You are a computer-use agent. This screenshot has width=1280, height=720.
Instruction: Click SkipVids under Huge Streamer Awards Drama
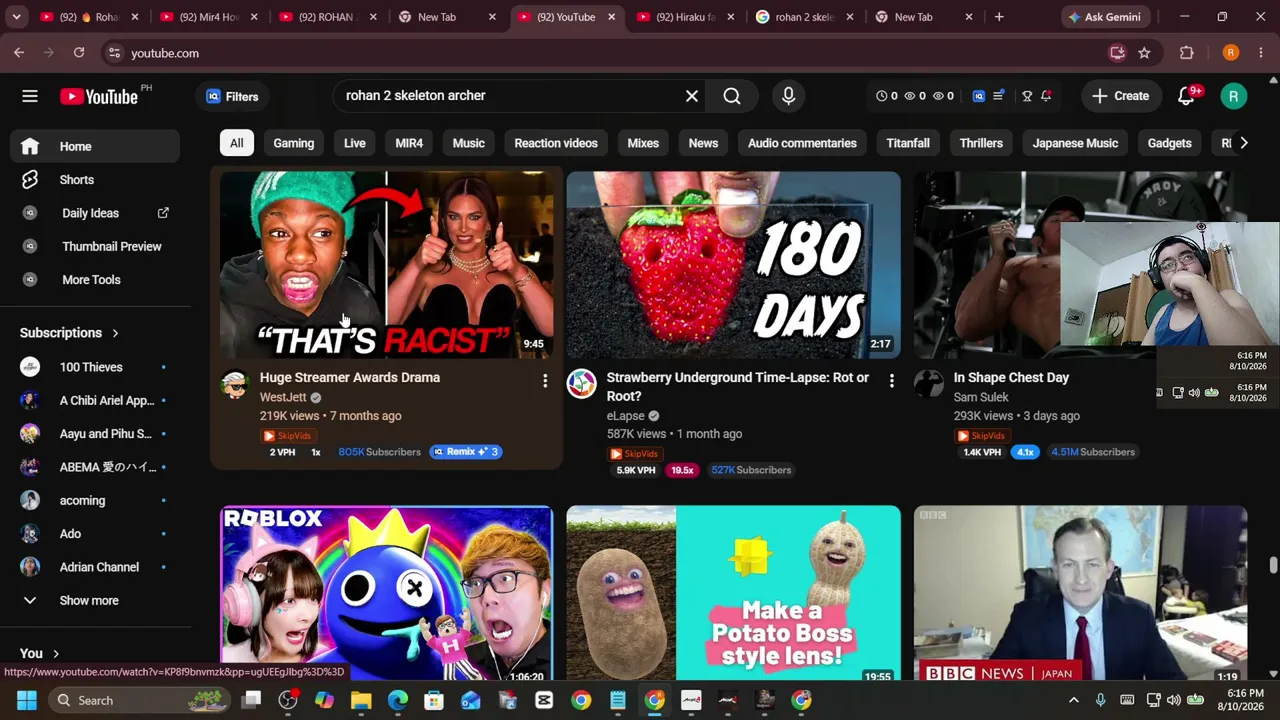[x=287, y=436]
